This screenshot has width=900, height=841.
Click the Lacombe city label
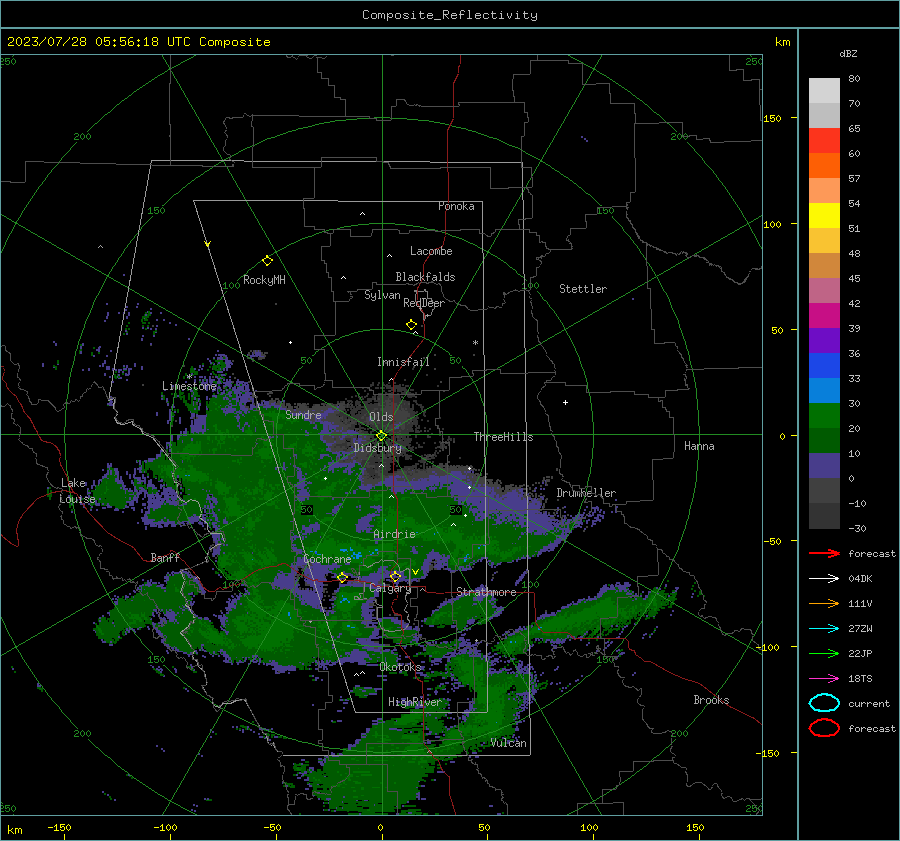tap(431, 251)
